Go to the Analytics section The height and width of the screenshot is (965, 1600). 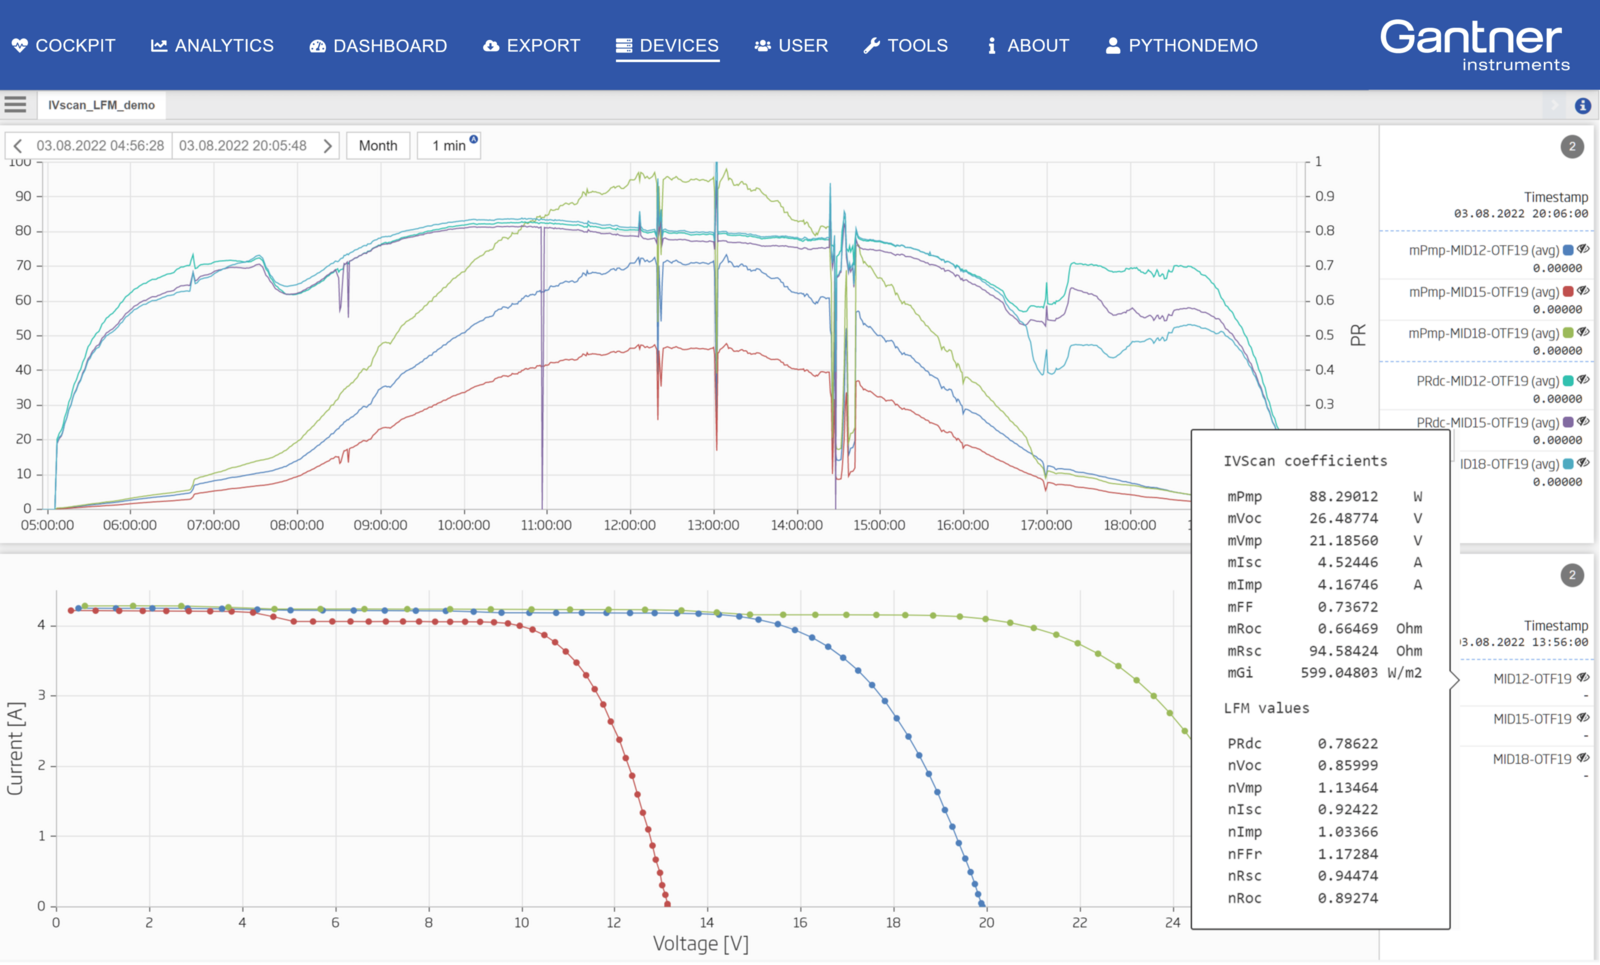[x=212, y=46]
